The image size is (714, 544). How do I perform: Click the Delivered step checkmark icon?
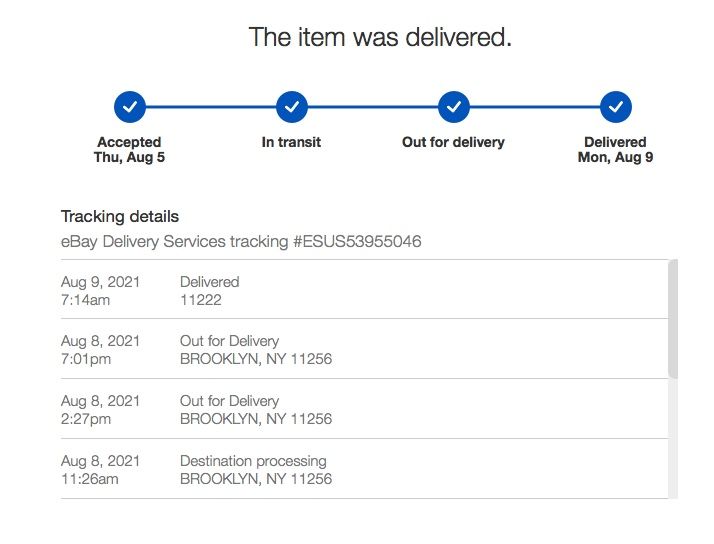click(x=615, y=106)
